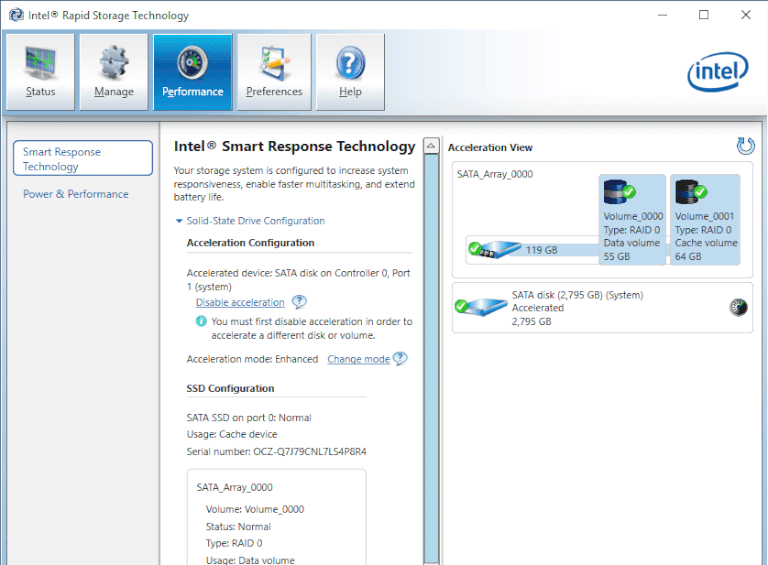Image resolution: width=768 pixels, height=565 pixels.
Task: Open the Preferences tab
Action: 274,72
